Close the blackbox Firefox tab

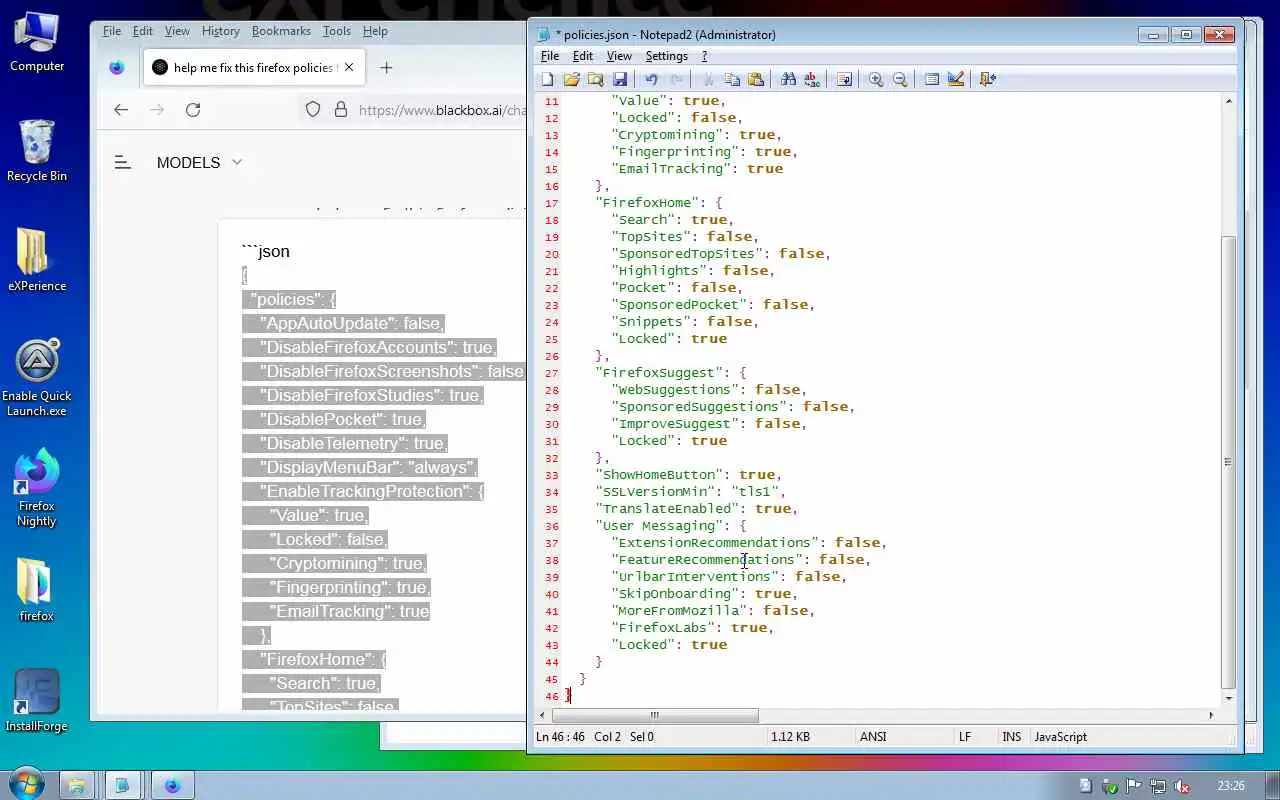click(x=350, y=67)
